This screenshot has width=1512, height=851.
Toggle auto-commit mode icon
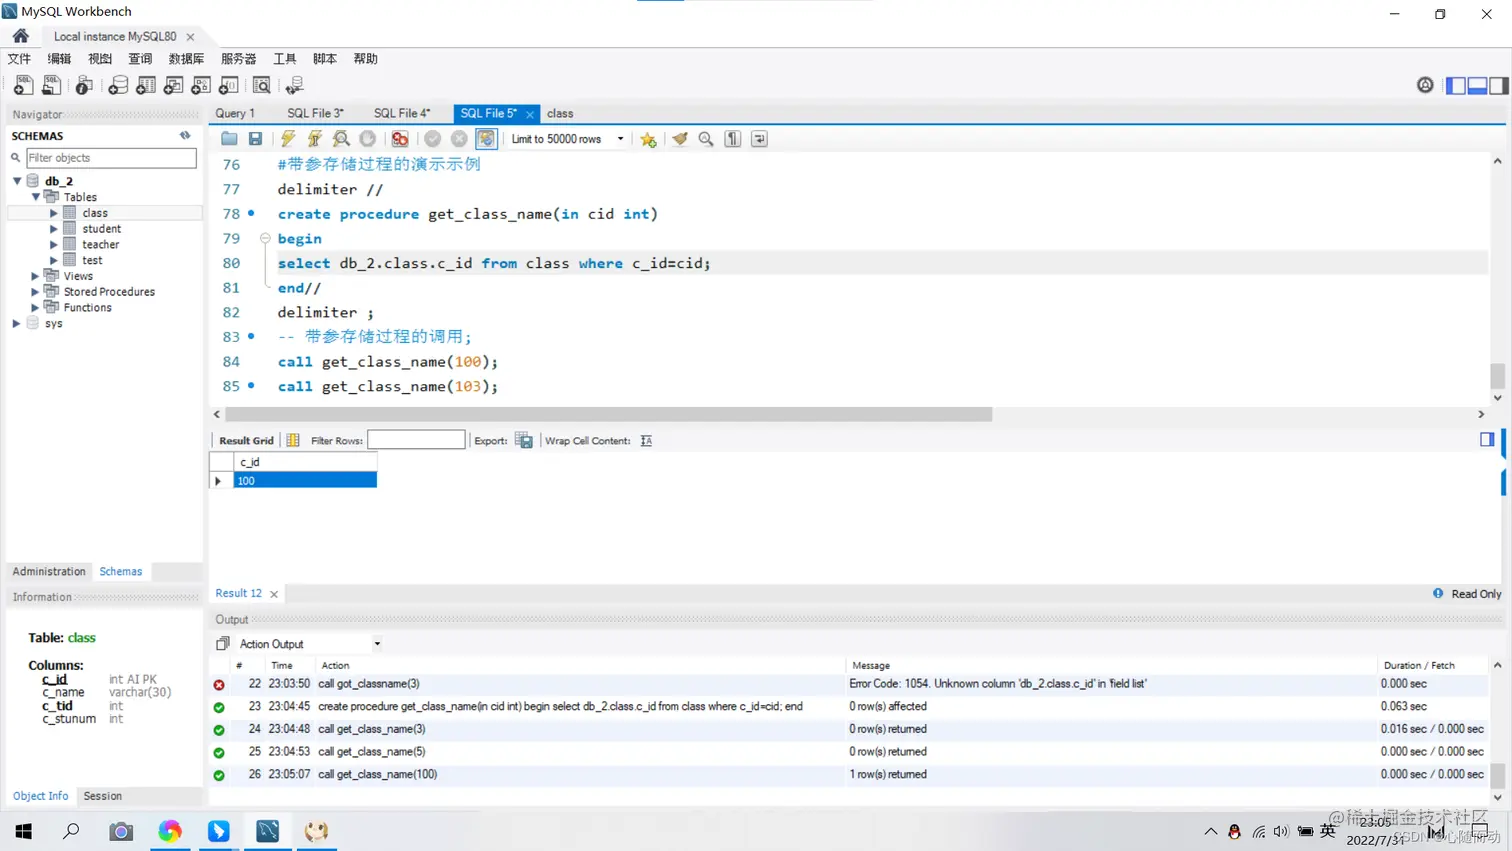(x=486, y=139)
